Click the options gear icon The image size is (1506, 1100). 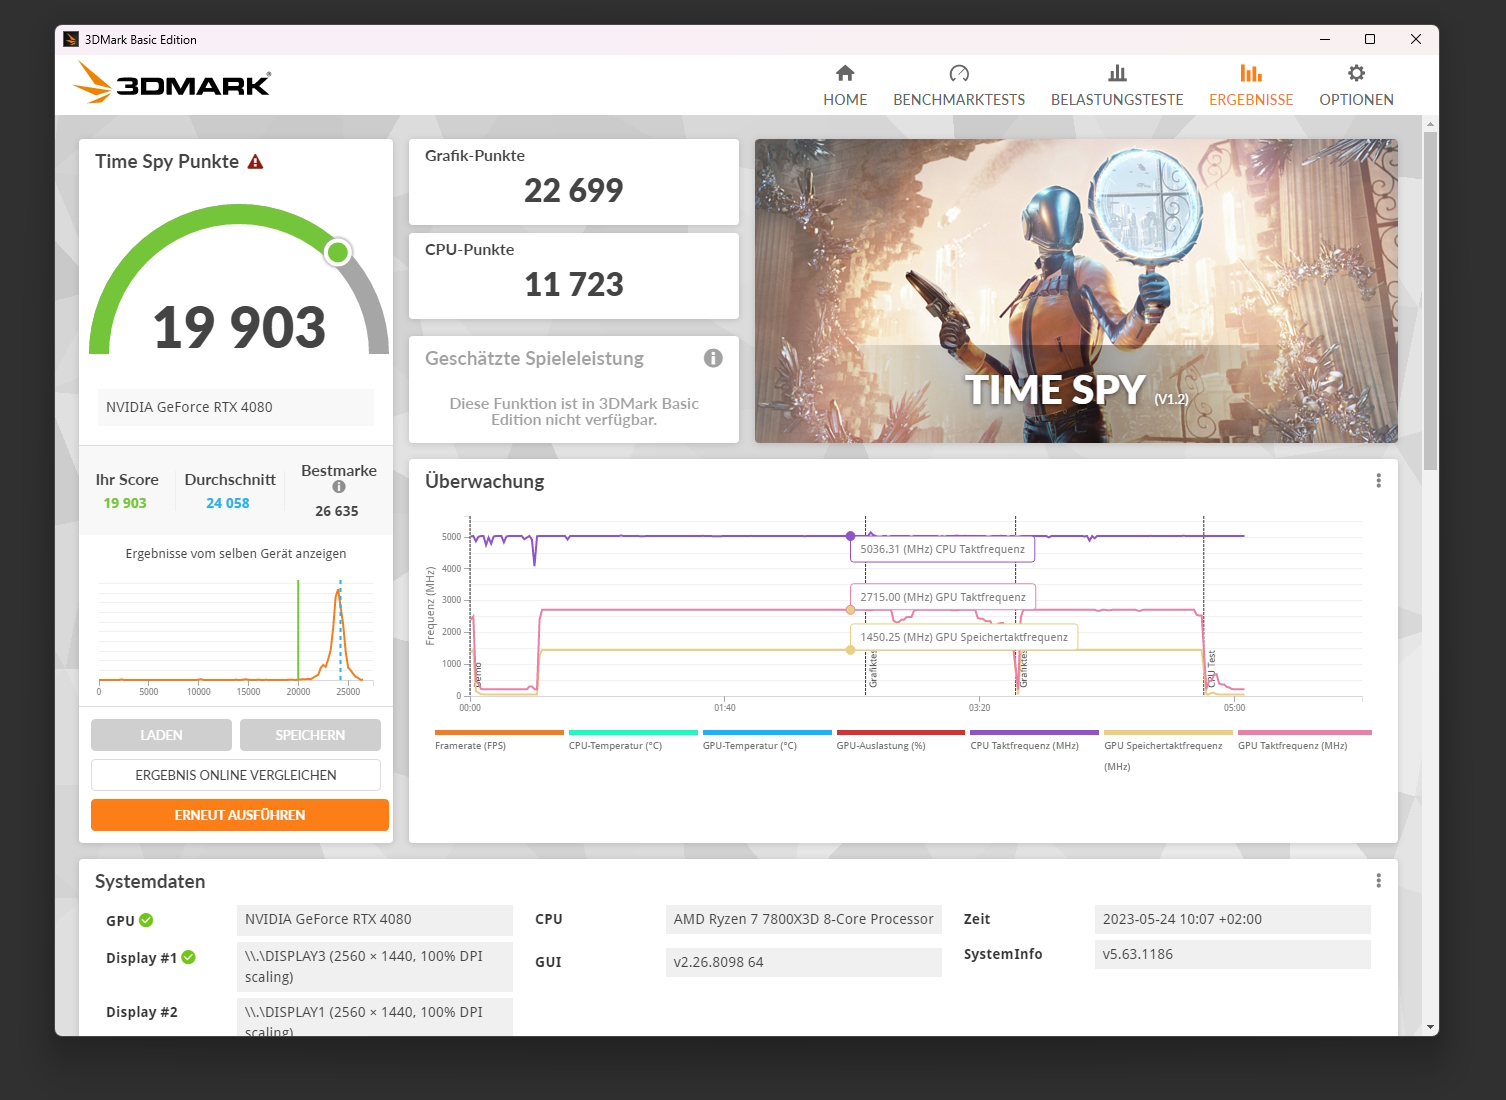[1356, 73]
